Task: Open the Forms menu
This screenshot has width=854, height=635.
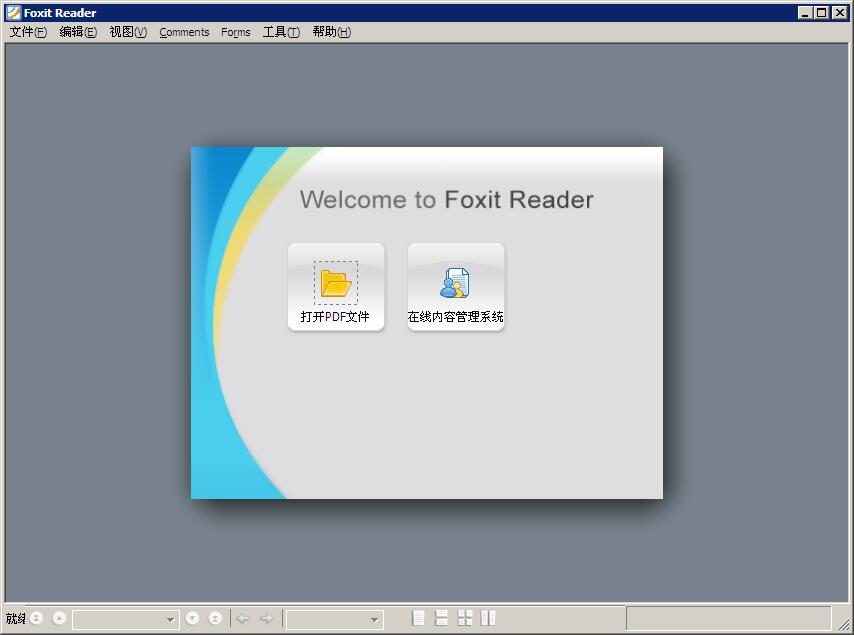Action: pos(235,32)
